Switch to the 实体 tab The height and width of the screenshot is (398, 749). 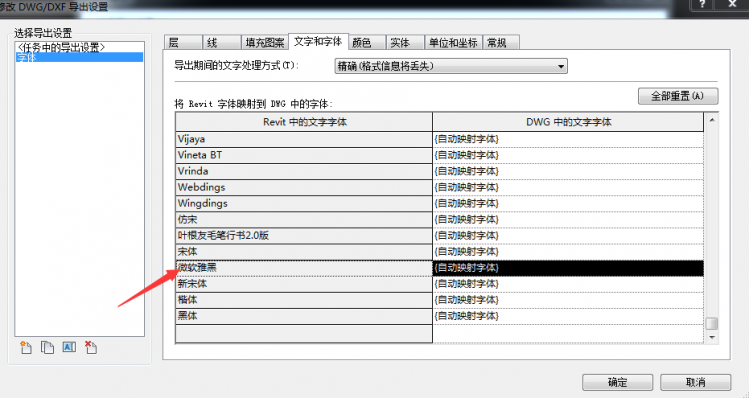pyautogui.click(x=405, y=43)
